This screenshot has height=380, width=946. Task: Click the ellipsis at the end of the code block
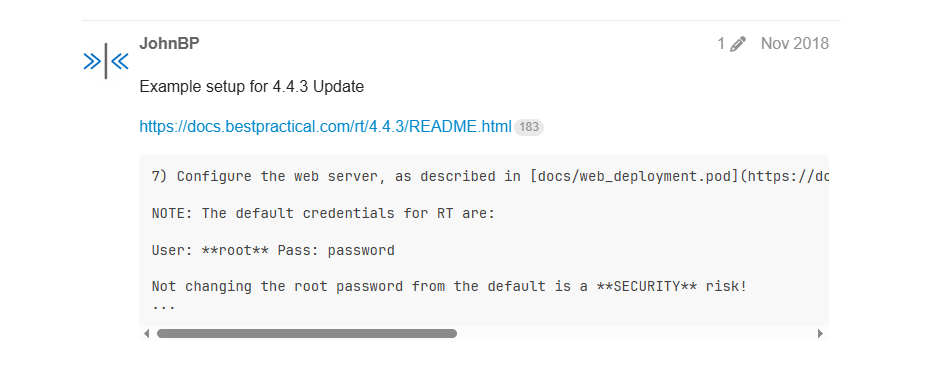click(x=163, y=306)
